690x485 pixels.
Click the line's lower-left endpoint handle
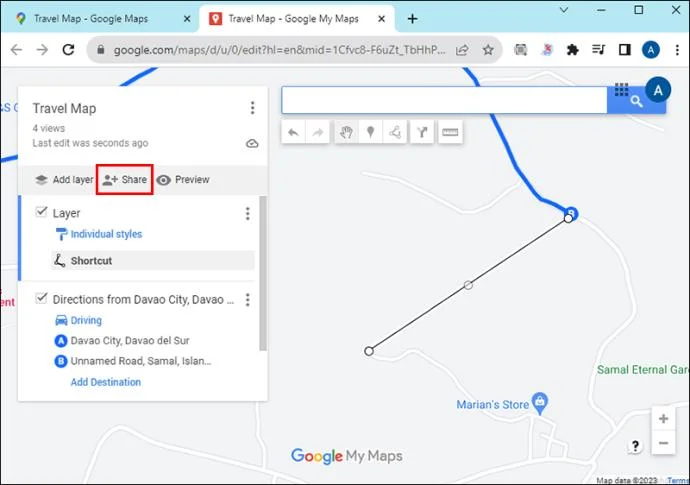369,351
